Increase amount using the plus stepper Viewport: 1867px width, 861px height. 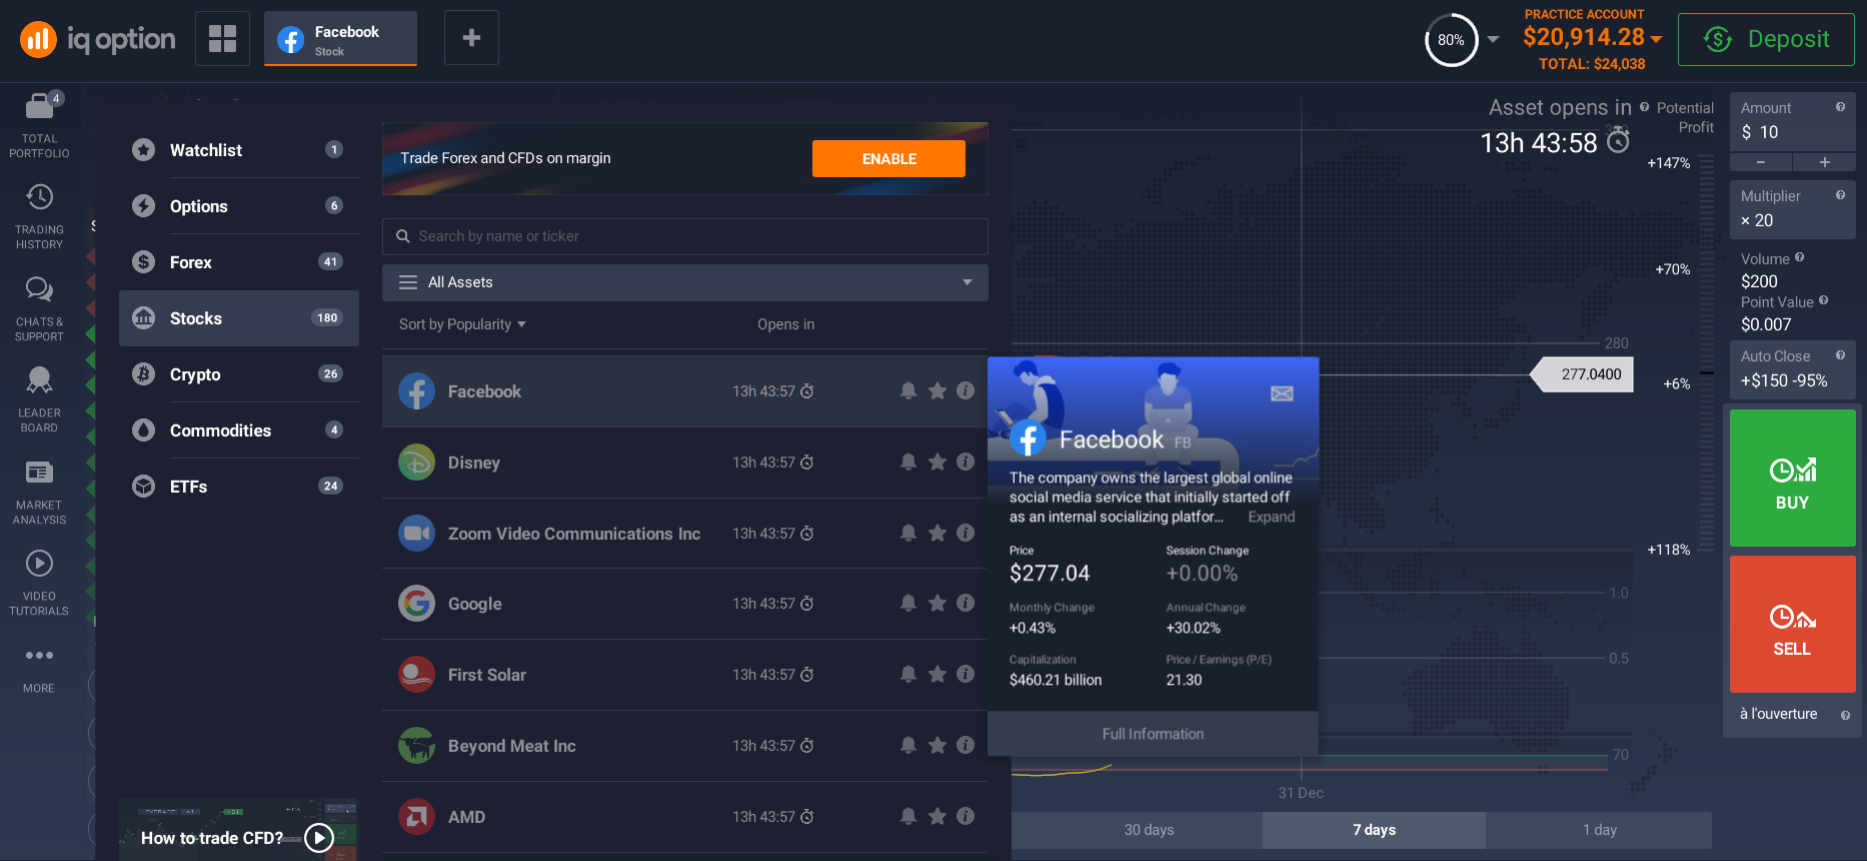coord(1824,162)
